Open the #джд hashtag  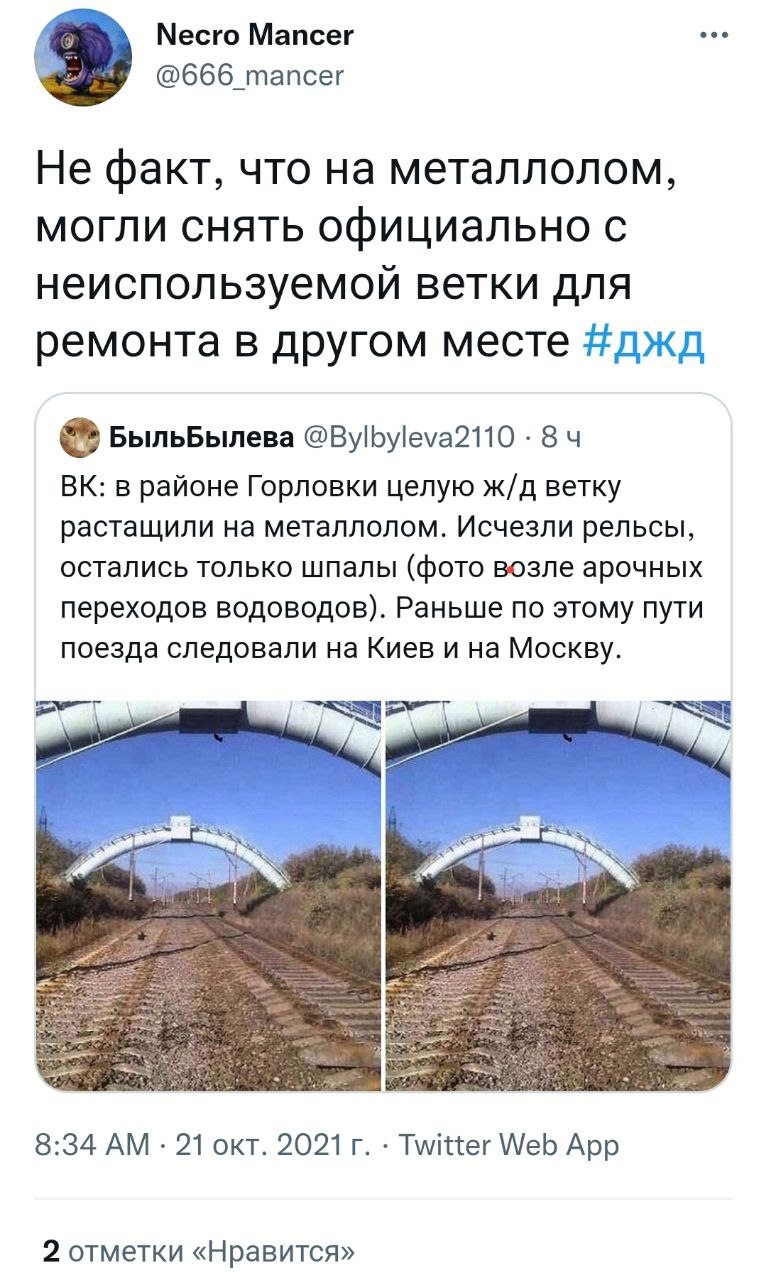click(644, 344)
